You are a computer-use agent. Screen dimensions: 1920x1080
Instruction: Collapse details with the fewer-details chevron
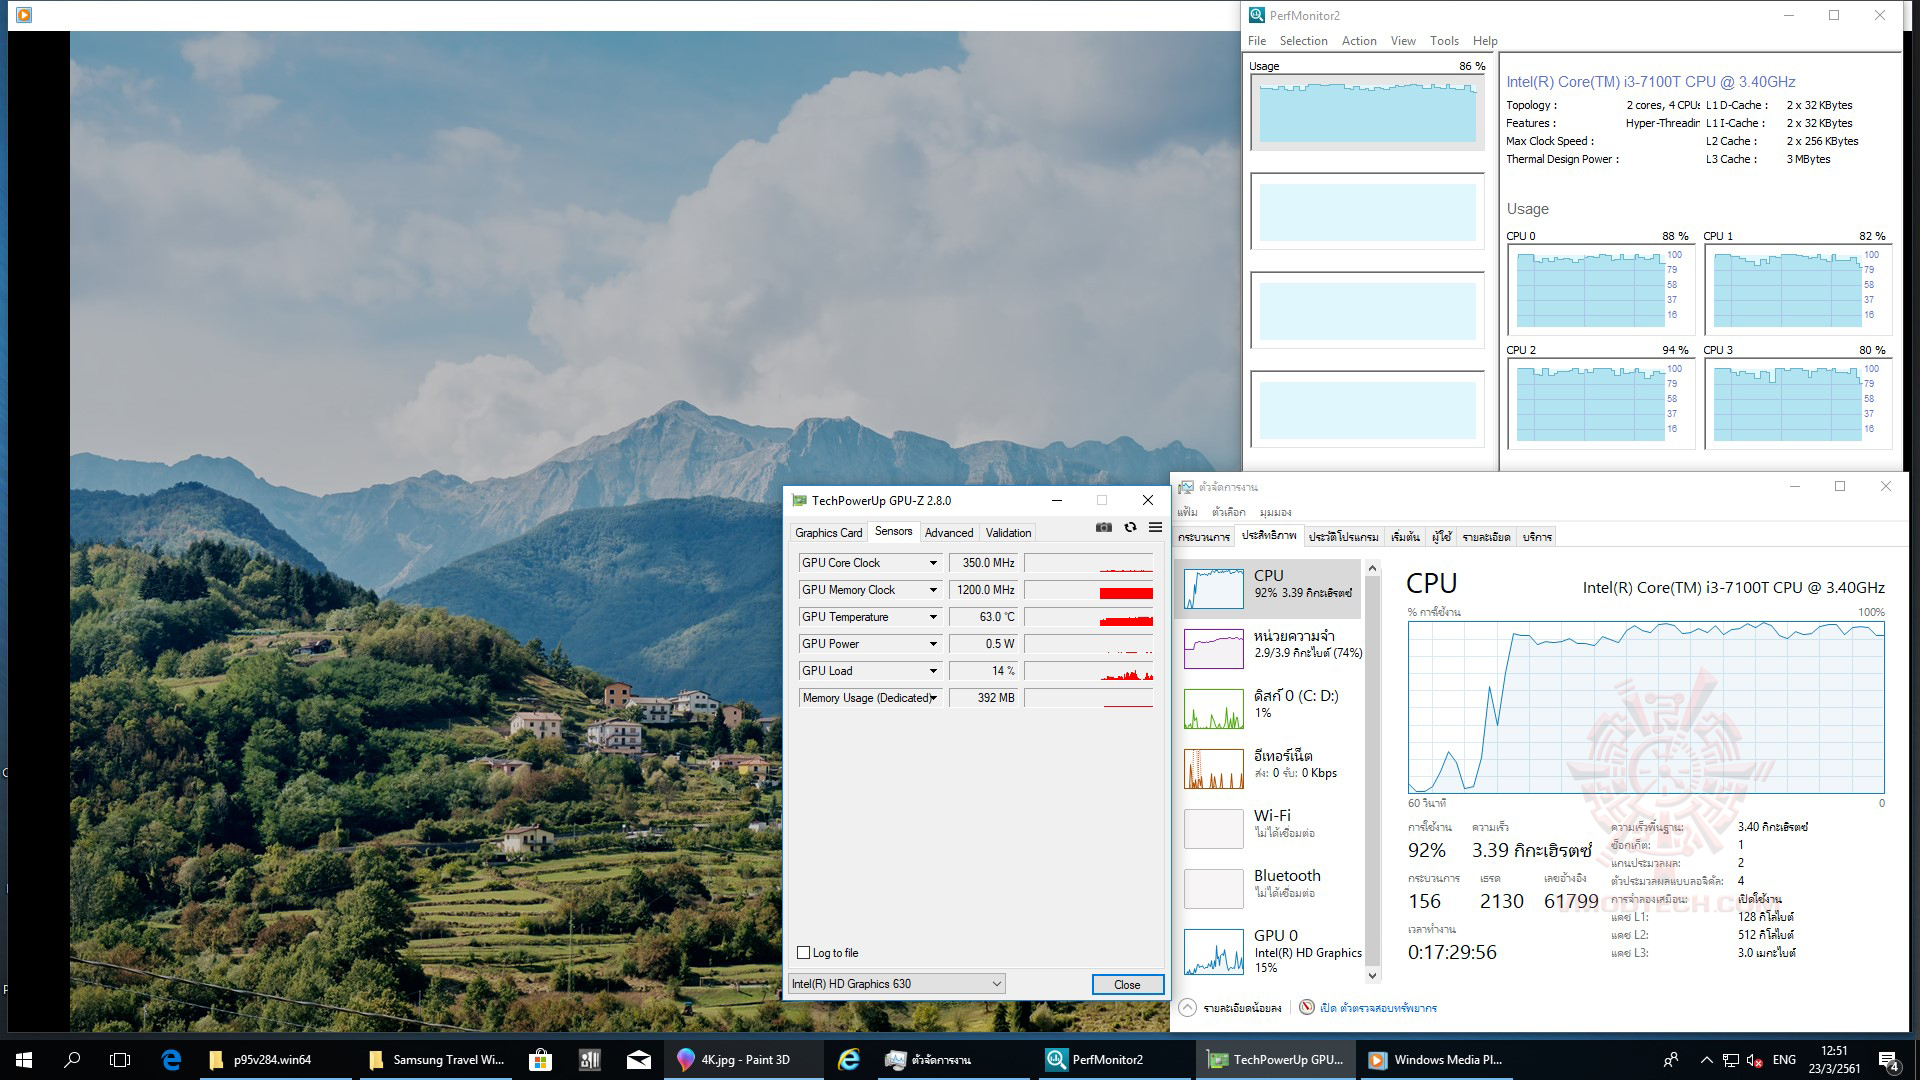click(x=1187, y=1008)
